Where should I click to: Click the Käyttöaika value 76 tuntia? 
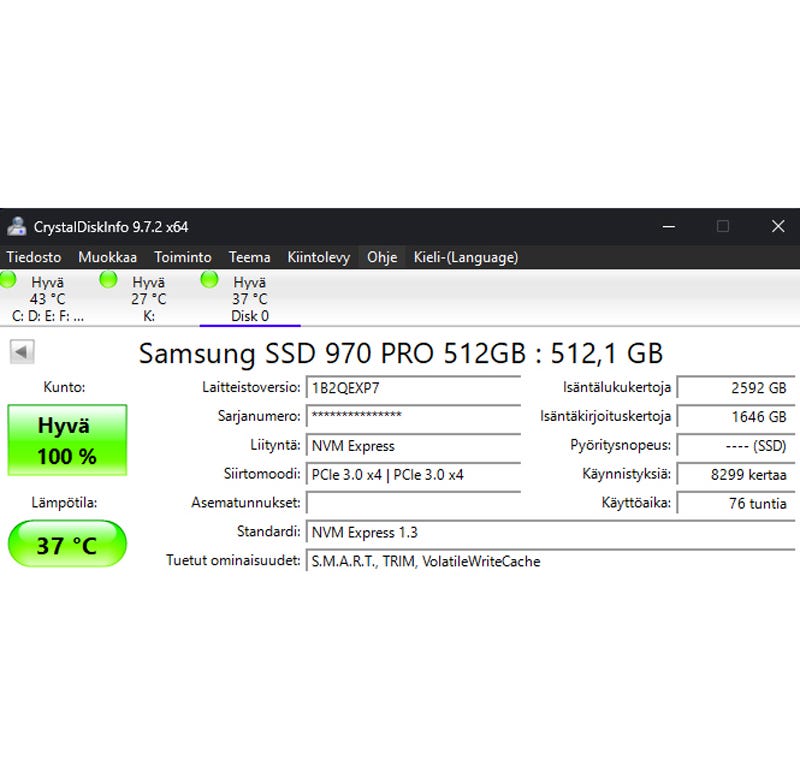[736, 503]
